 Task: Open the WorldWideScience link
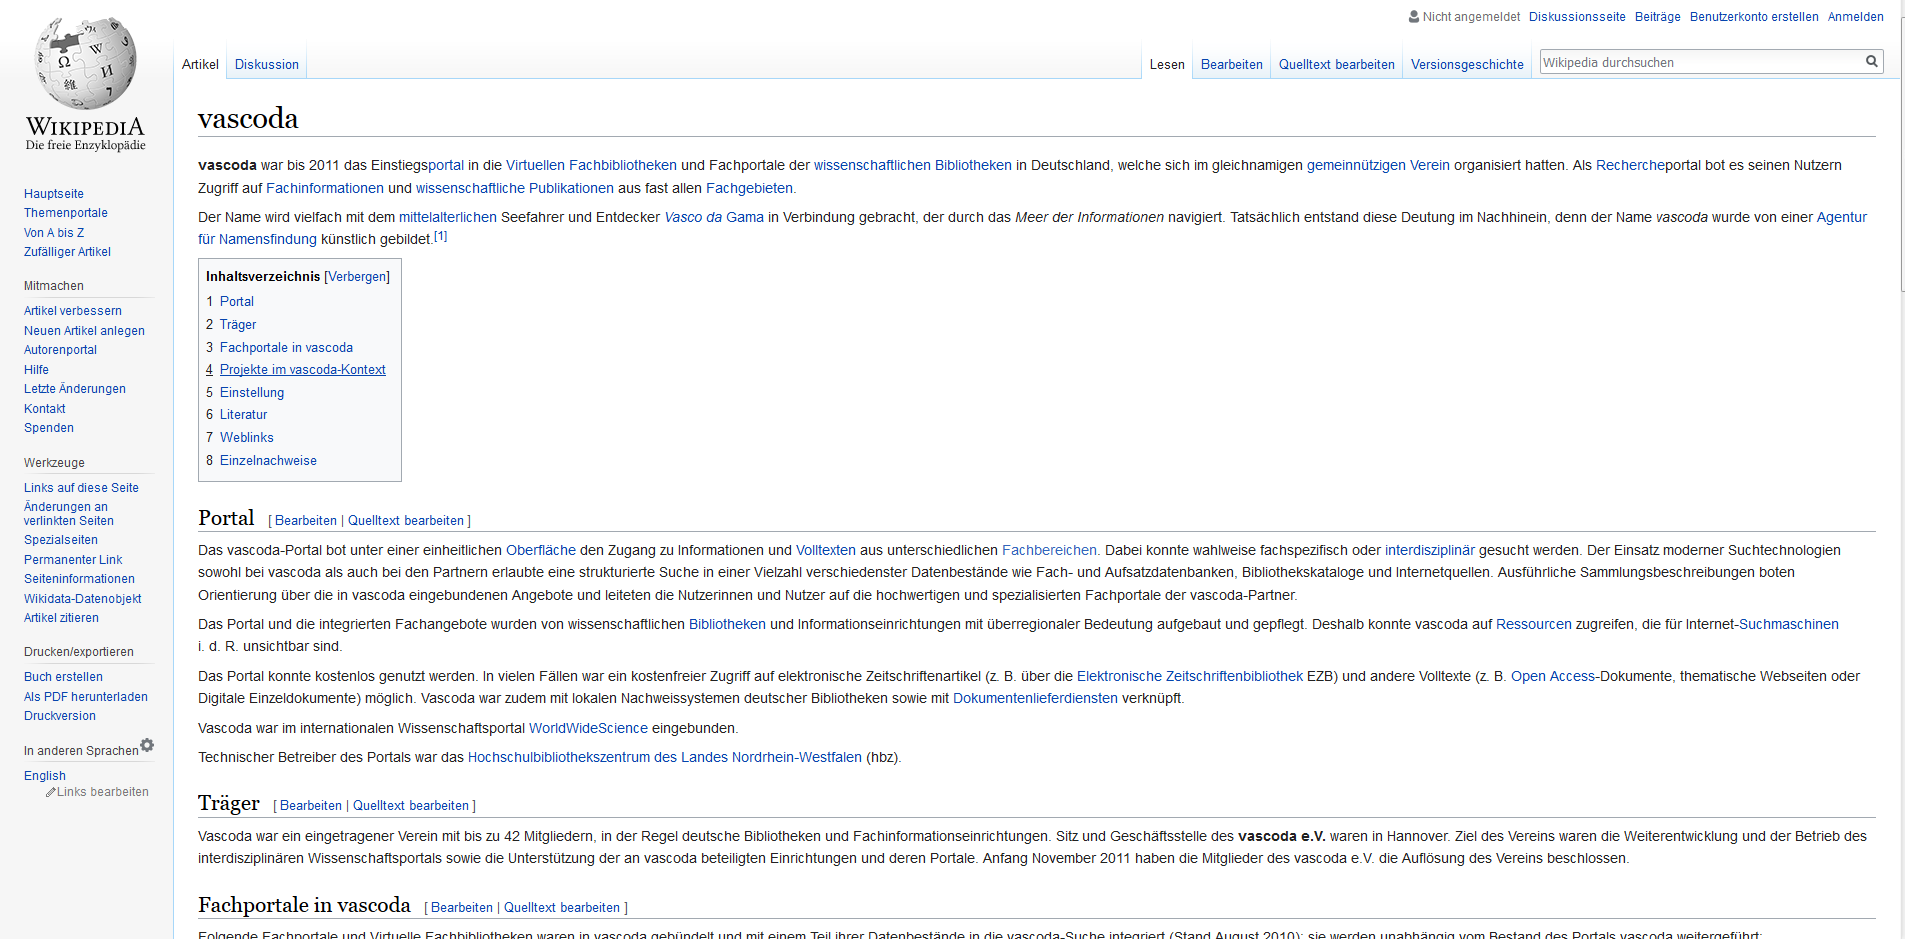[588, 729]
